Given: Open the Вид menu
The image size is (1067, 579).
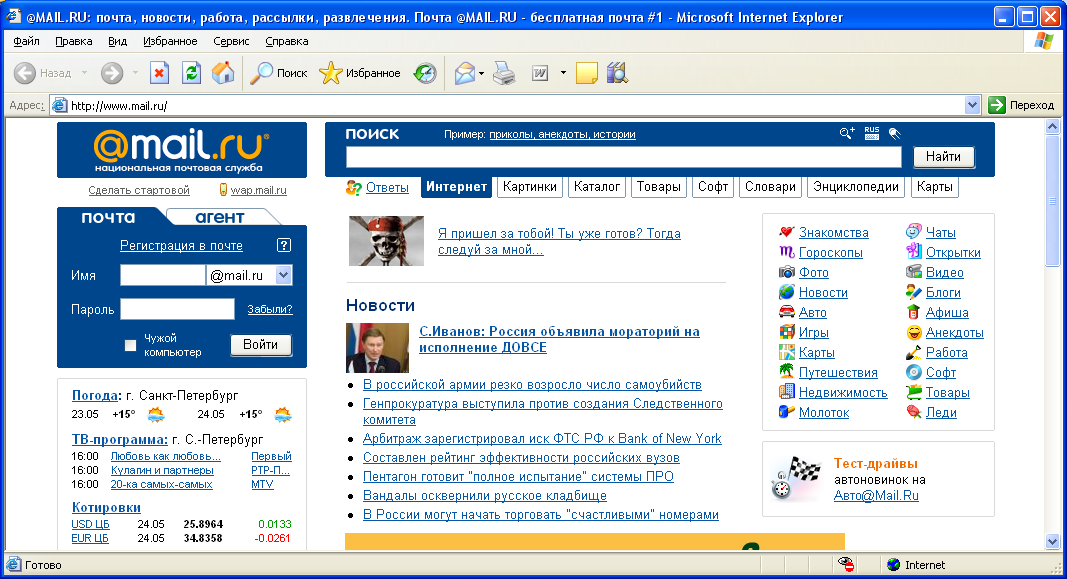Looking at the screenshot, I should click(118, 42).
